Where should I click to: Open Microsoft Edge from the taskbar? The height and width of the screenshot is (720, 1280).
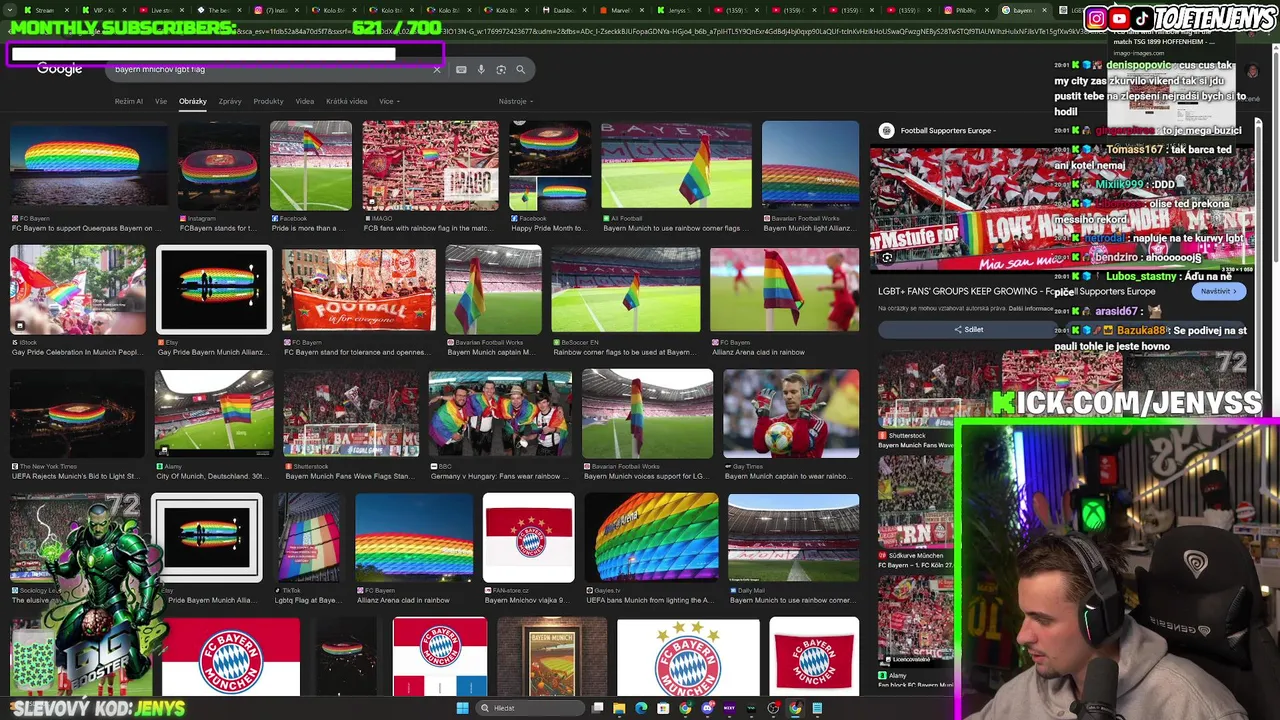[641, 708]
